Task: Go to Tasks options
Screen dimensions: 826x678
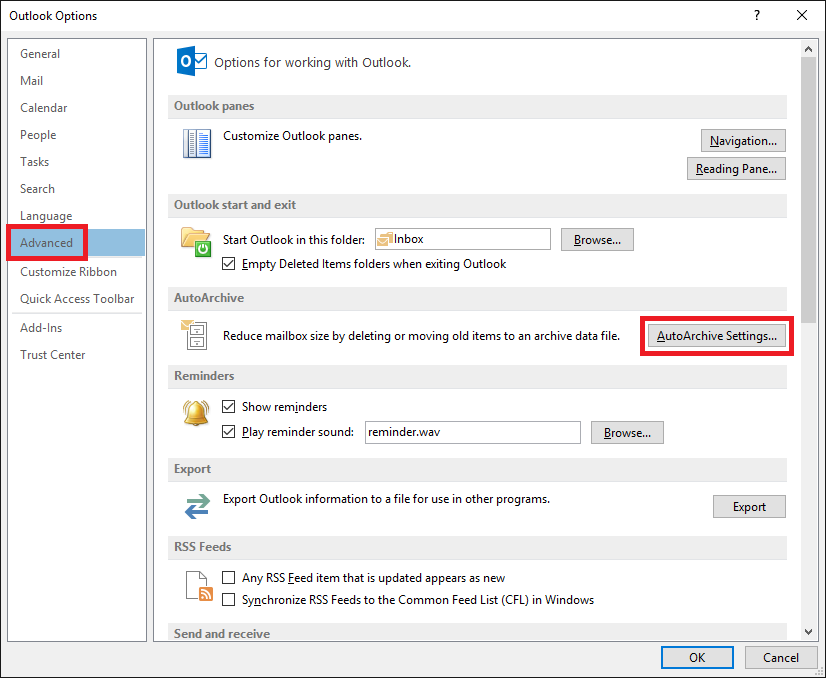Action: point(77,162)
